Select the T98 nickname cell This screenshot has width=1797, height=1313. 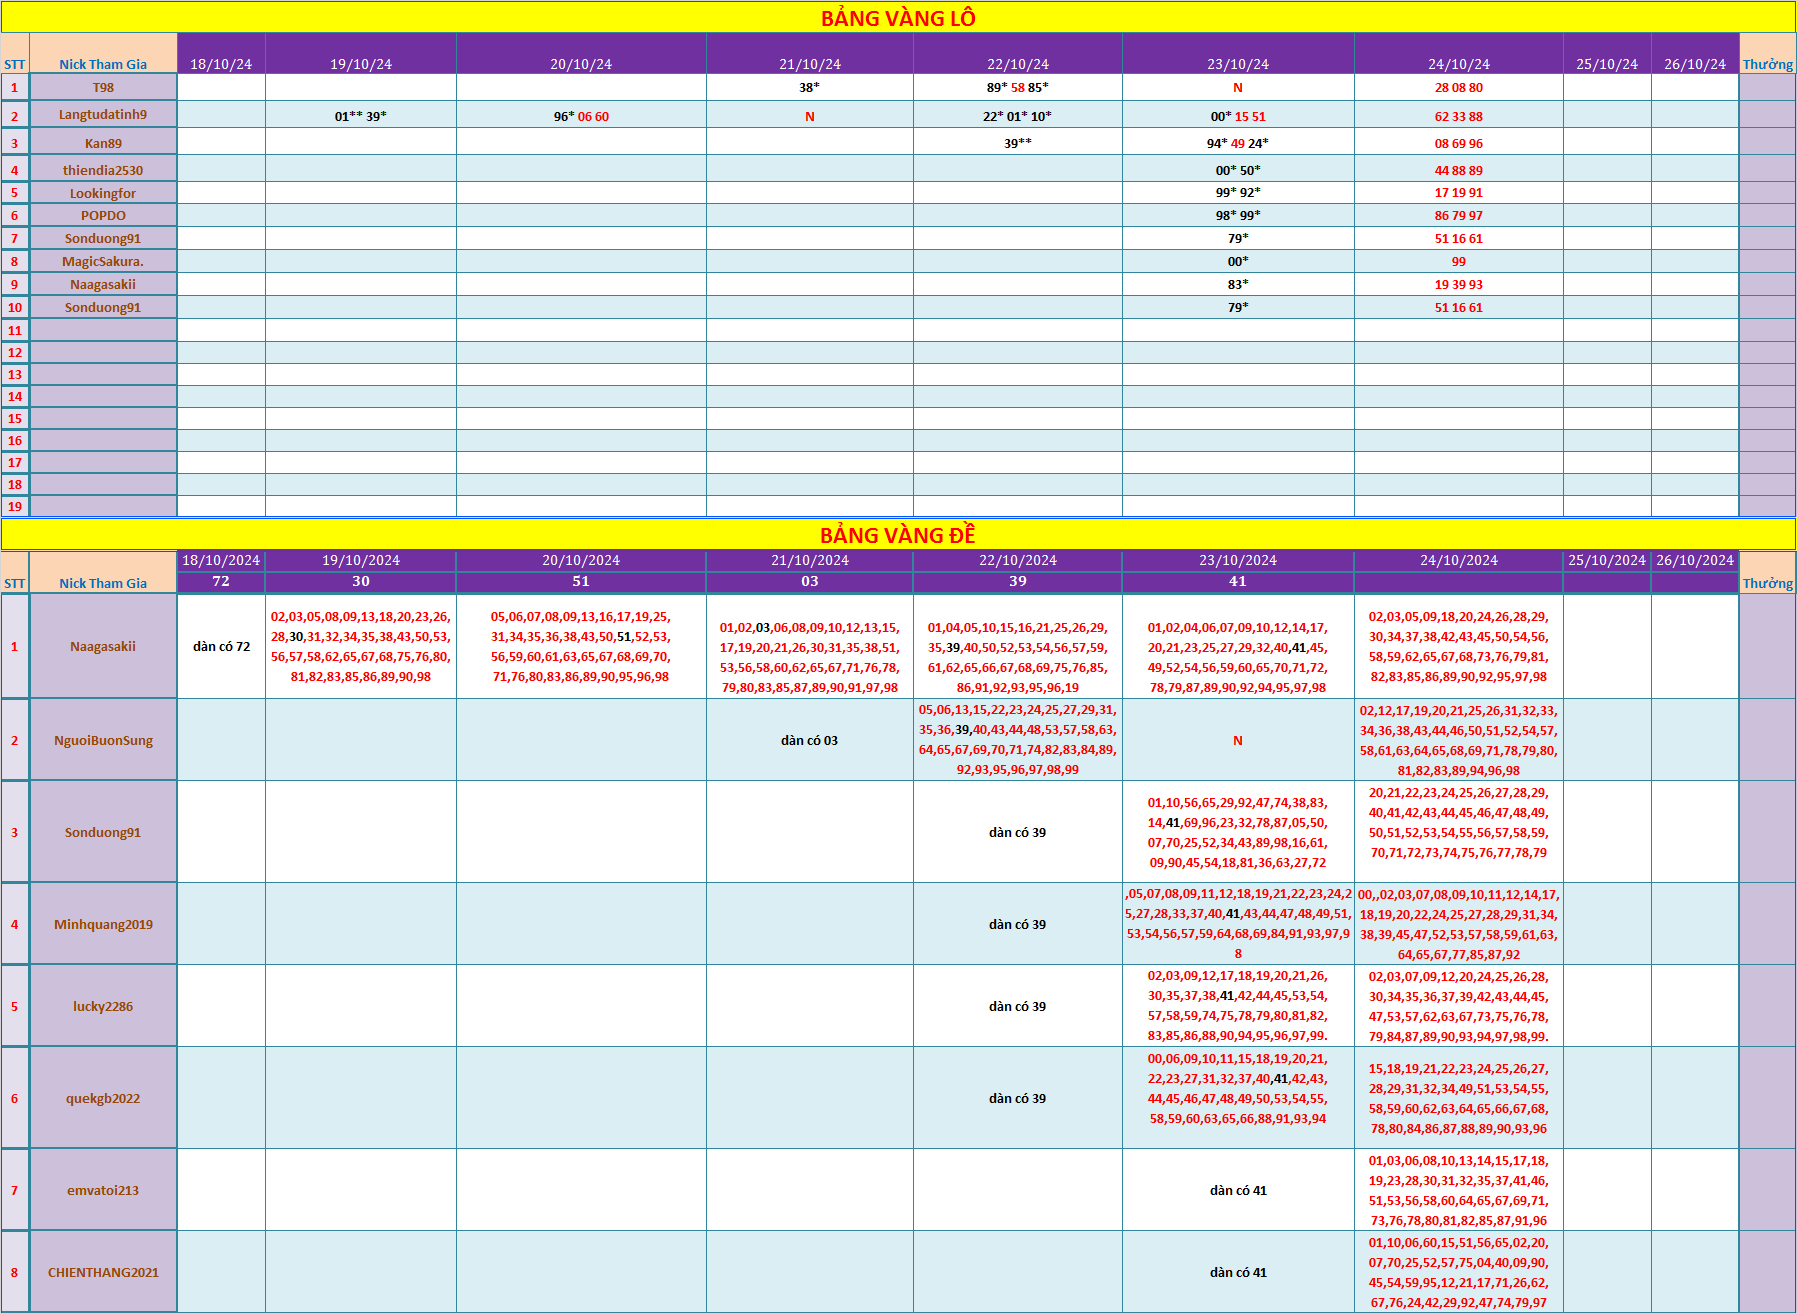(103, 87)
